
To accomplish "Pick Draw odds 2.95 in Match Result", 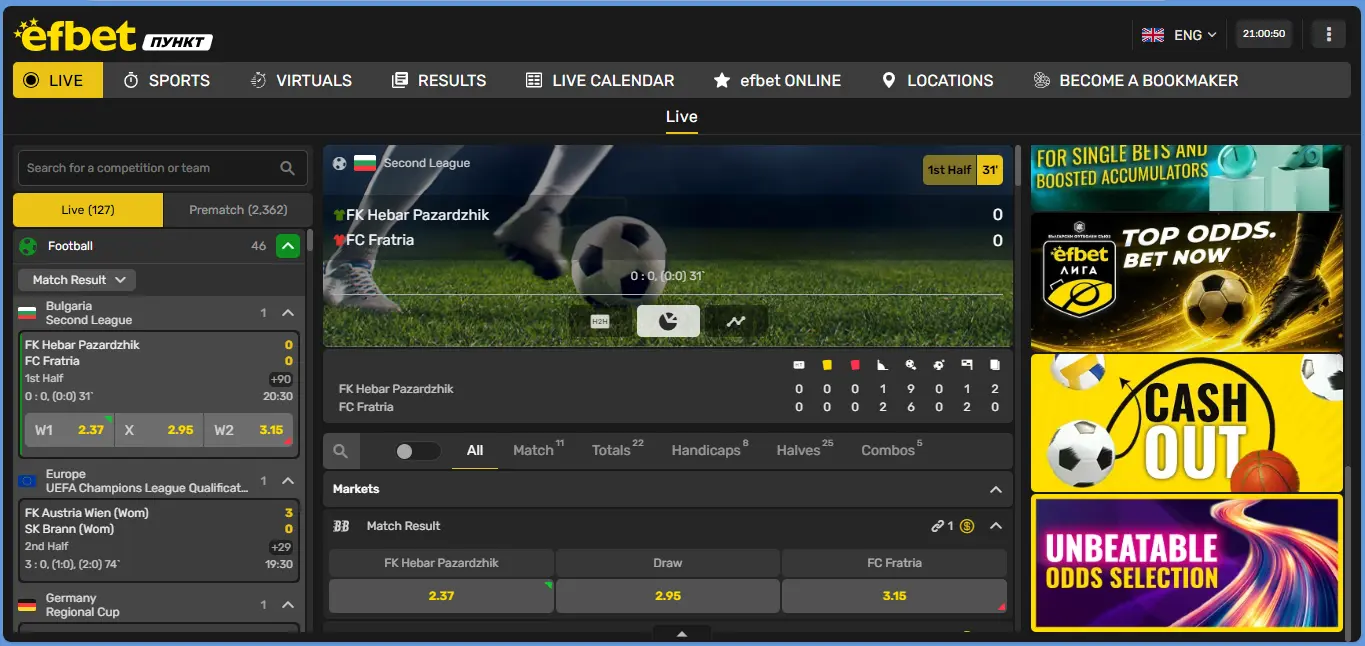I will coord(668,596).
